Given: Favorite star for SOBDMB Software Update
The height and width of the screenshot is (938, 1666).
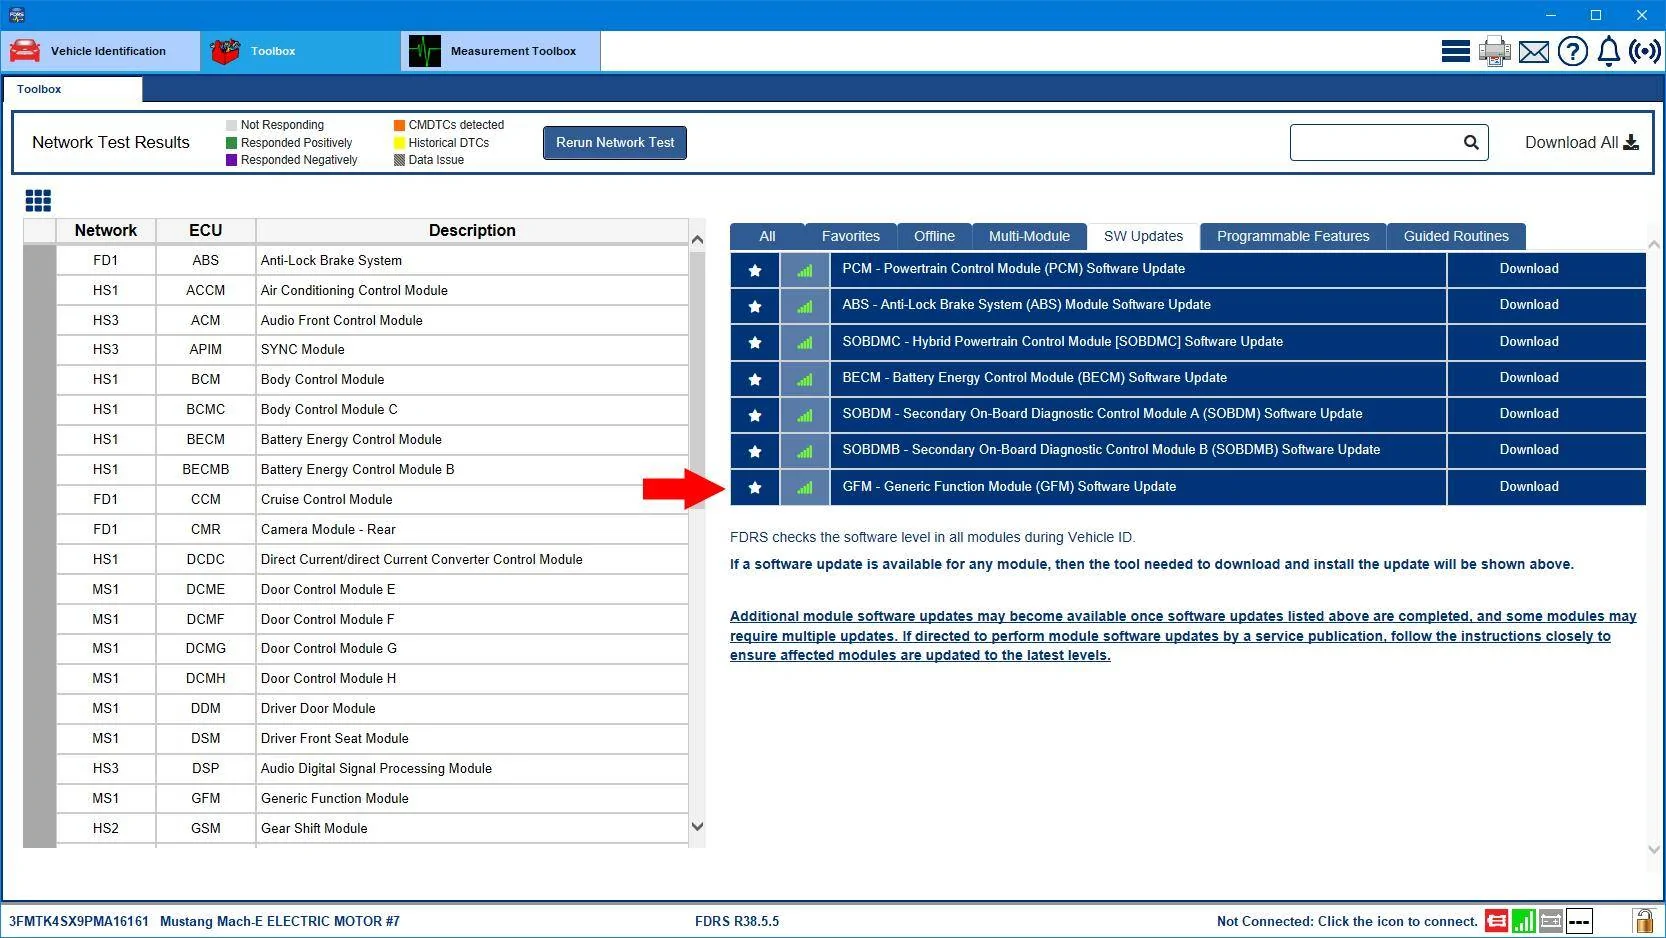Looking at the screenshot, I should pos(755,451).
